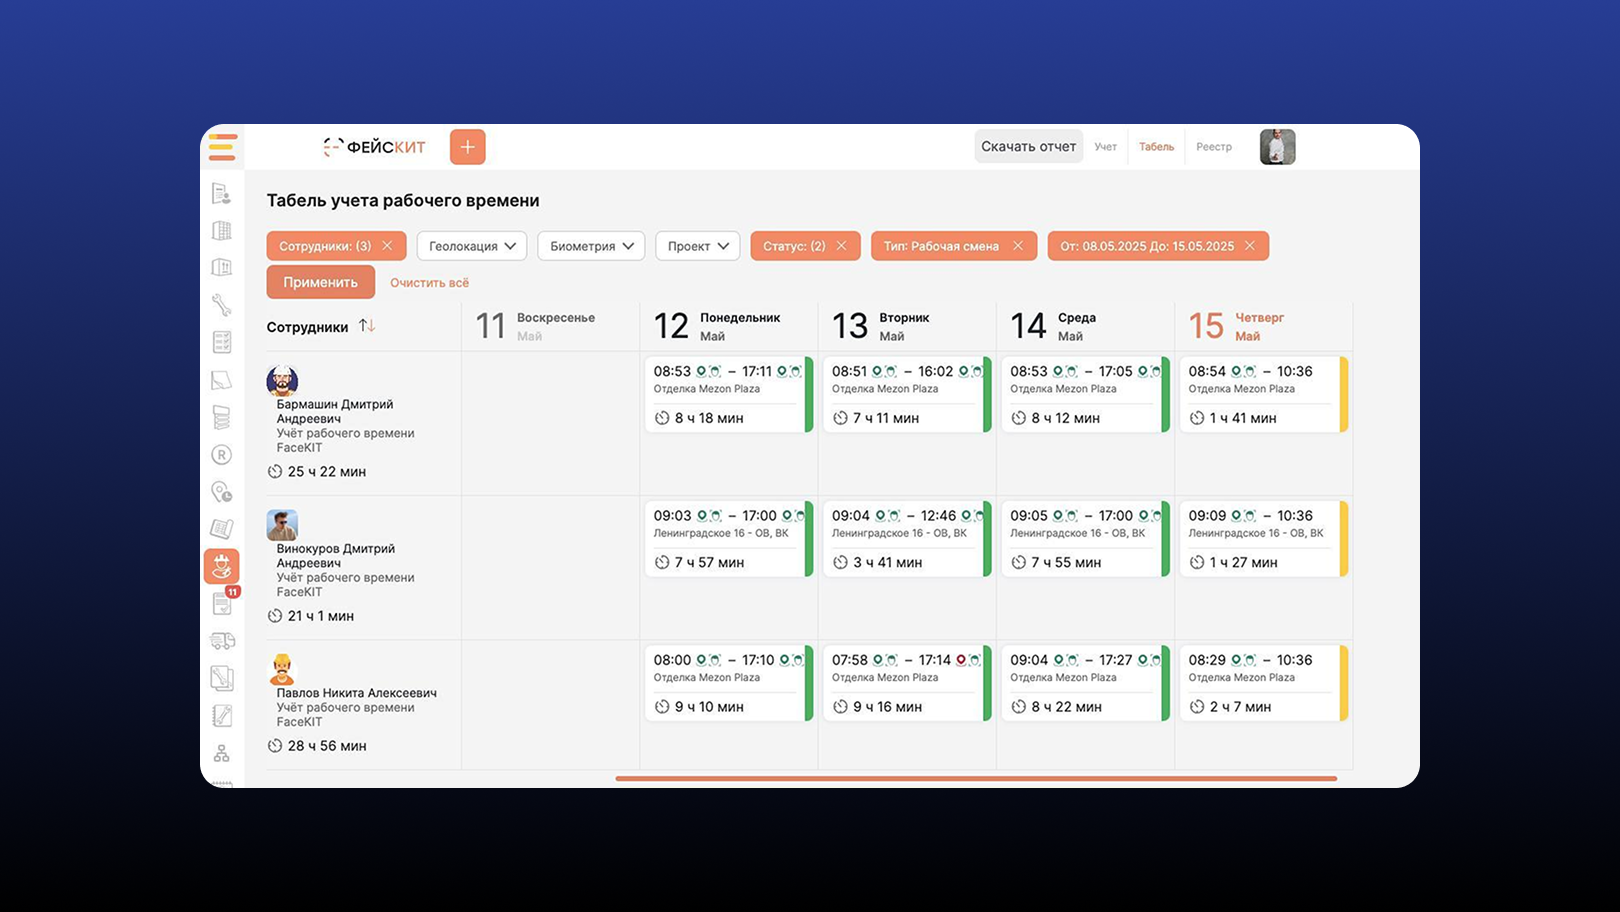Open the hamburger menu in the sidebar
This screenshot has width=1620, height=912.
[x=222, y=147]
